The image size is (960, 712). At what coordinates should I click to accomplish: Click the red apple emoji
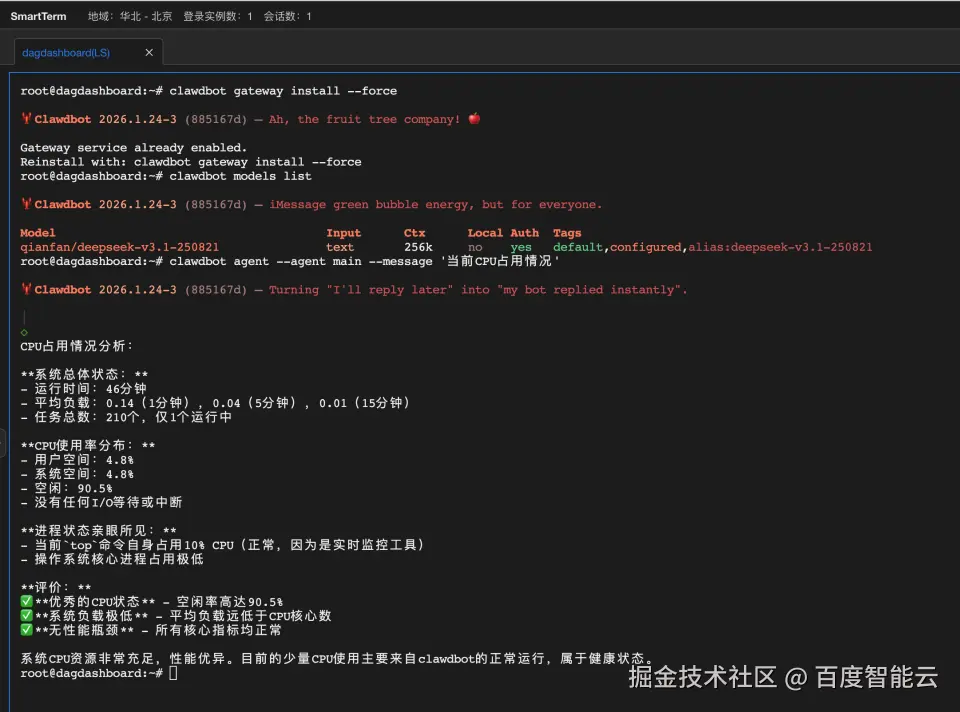pyautogui.click(x=474, y=118)
